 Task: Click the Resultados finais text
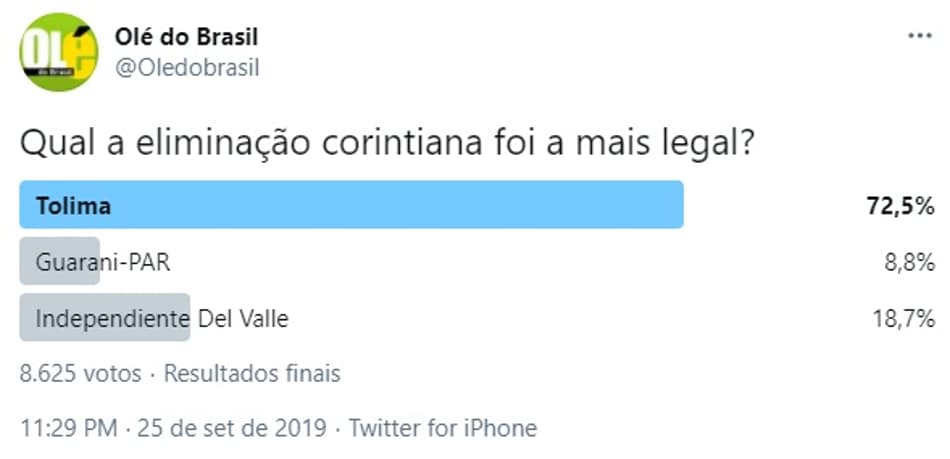[x=252, y=374]
